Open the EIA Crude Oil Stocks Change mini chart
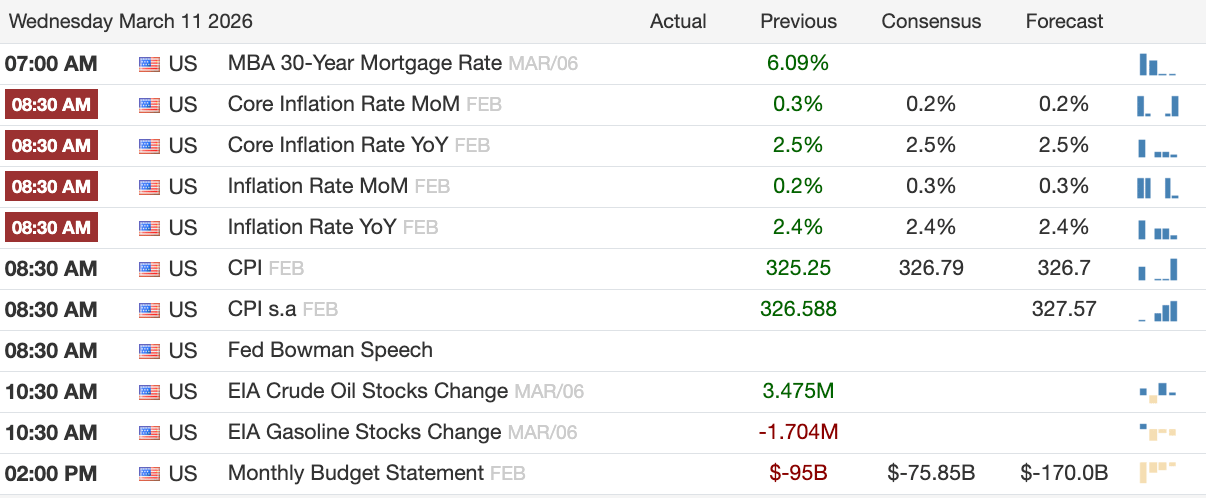Screen dimensions: 1206x498 point(1158,392)
